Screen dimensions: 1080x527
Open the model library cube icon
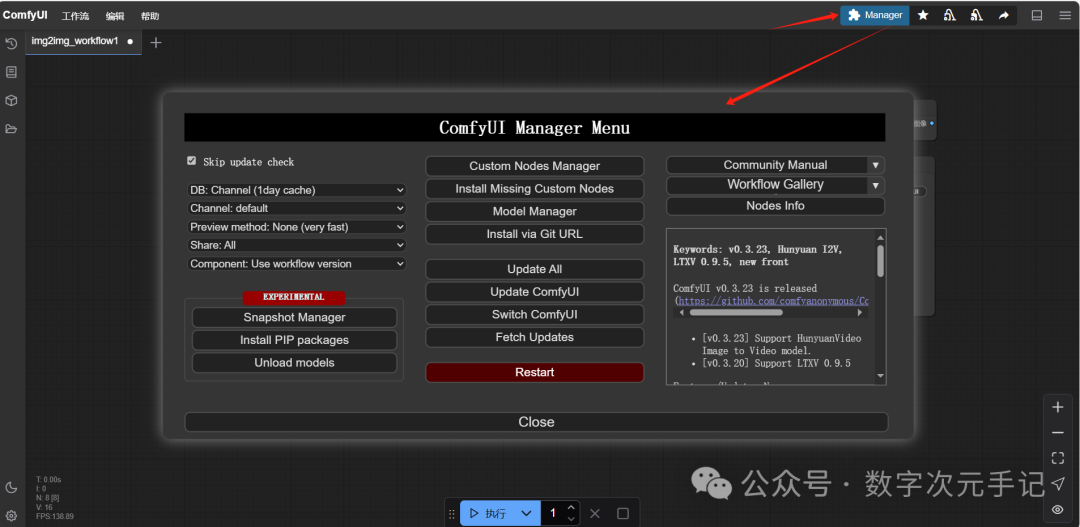[11, 101]
